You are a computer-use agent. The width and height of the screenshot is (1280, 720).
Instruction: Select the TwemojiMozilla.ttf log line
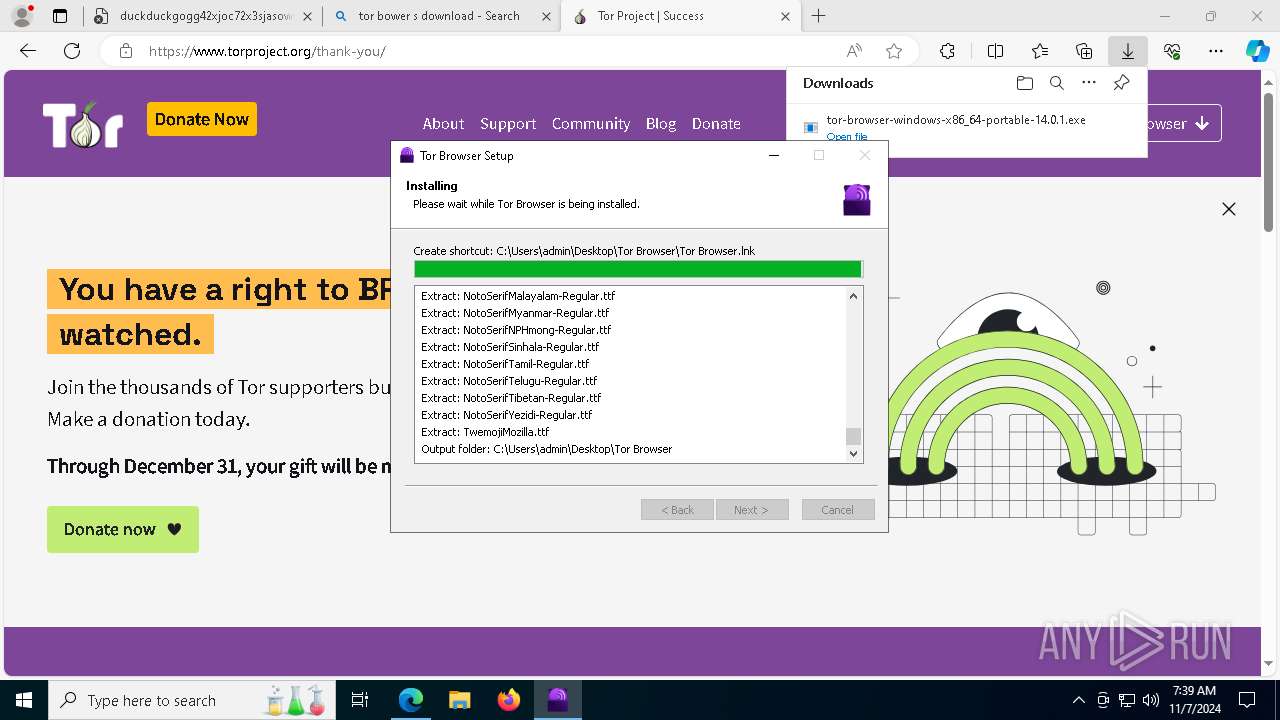point(485,432)
